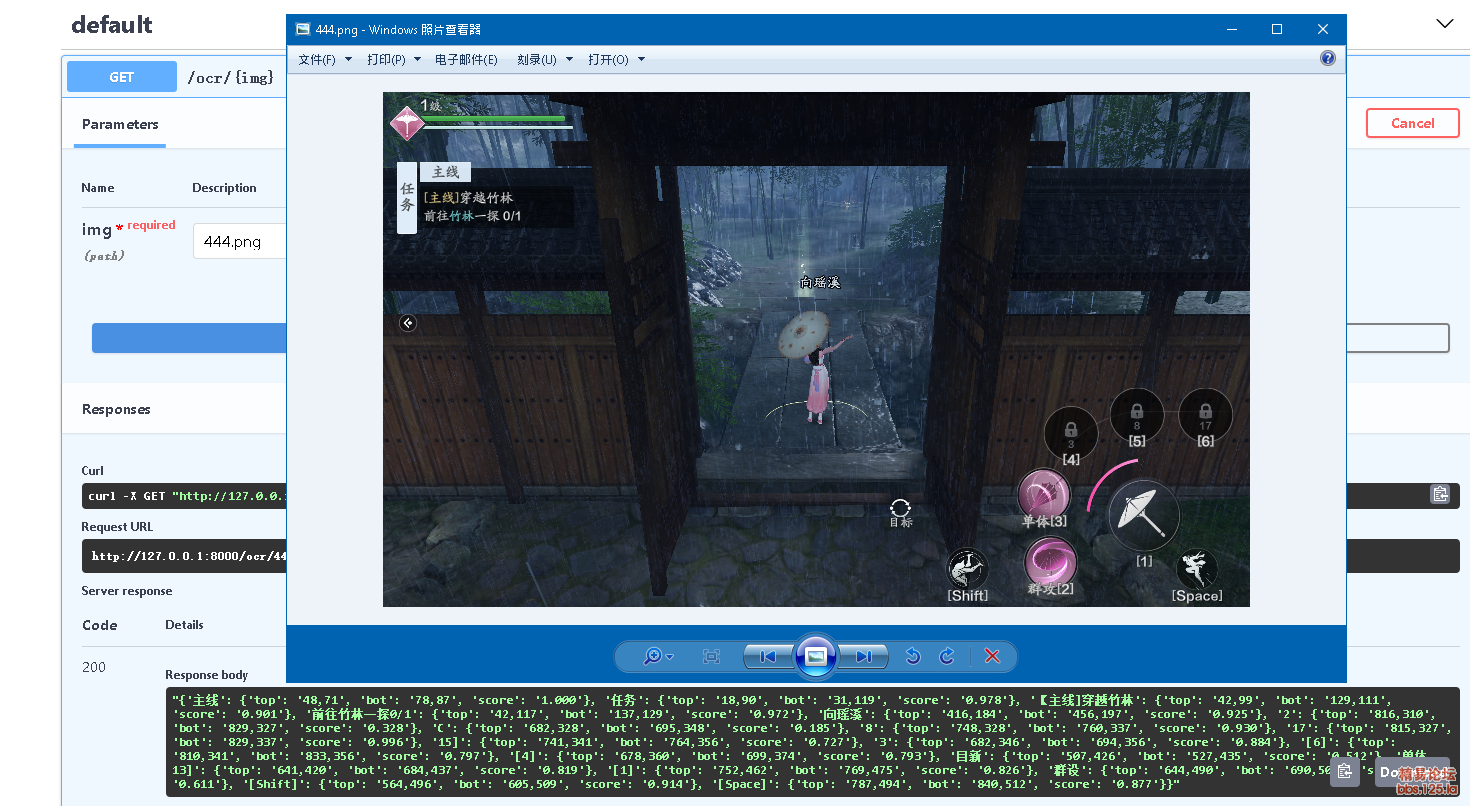The height and width of the screenshot is (806, 1470).
Task: Click the [主线]穿越竹林 quest text
Action: coord(468,198)
